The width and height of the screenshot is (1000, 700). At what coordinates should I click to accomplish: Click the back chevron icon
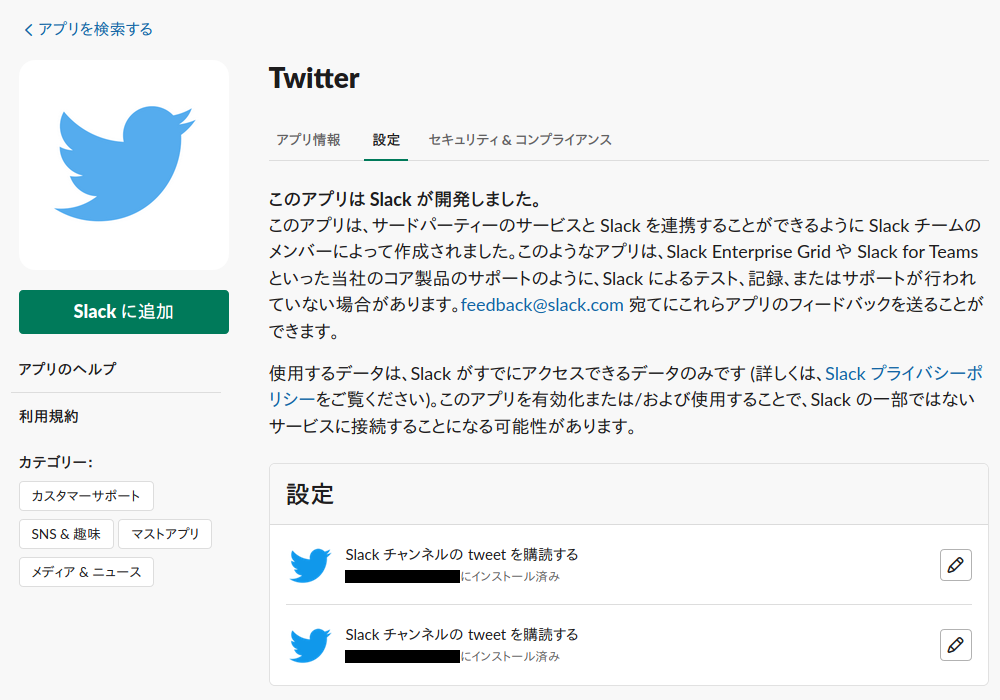(x=29, y=30)
